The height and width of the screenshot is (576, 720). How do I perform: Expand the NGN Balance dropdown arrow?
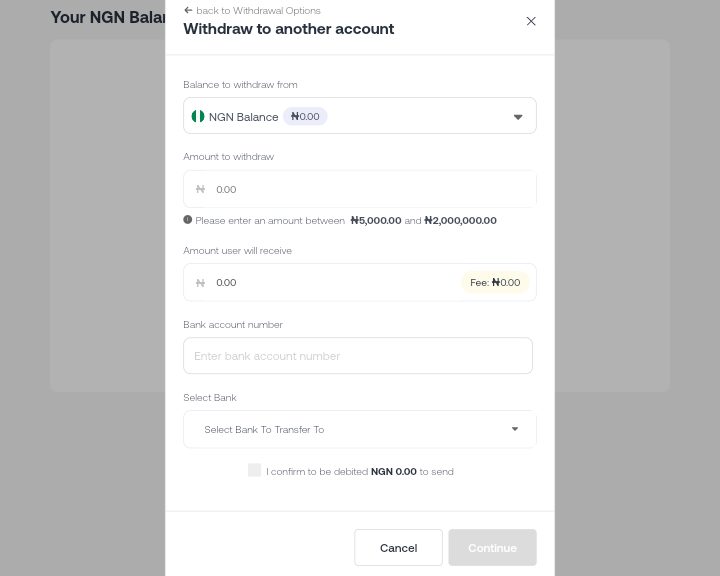[517, 117]
